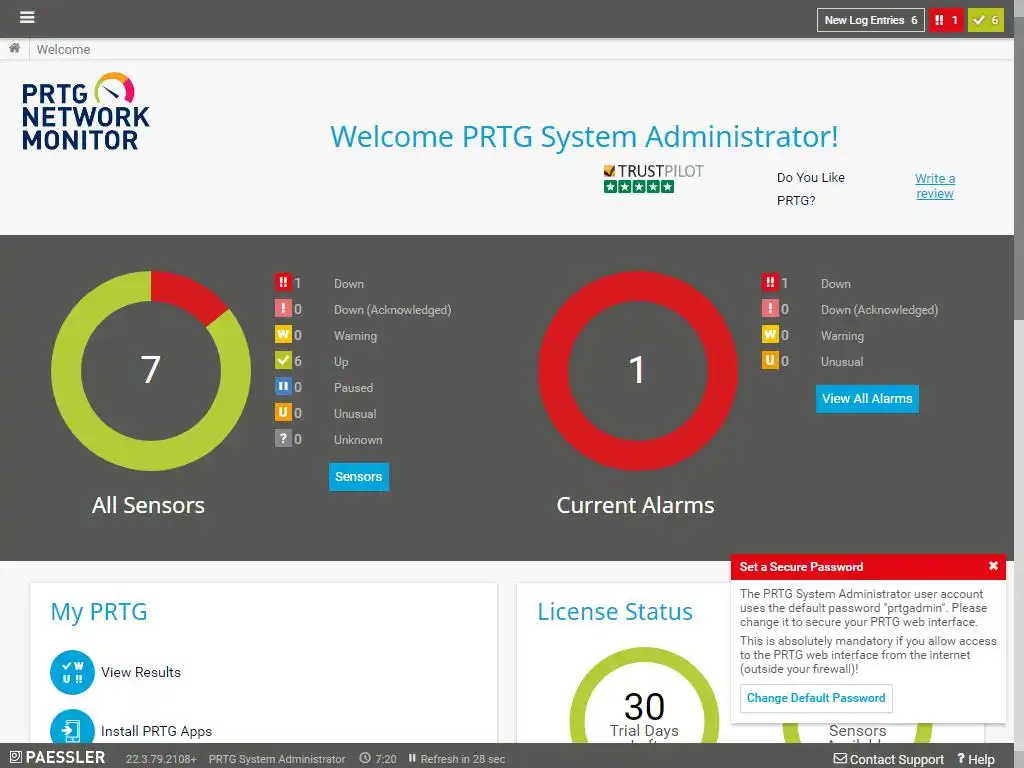Follow the Write a review link

[935, 186]
